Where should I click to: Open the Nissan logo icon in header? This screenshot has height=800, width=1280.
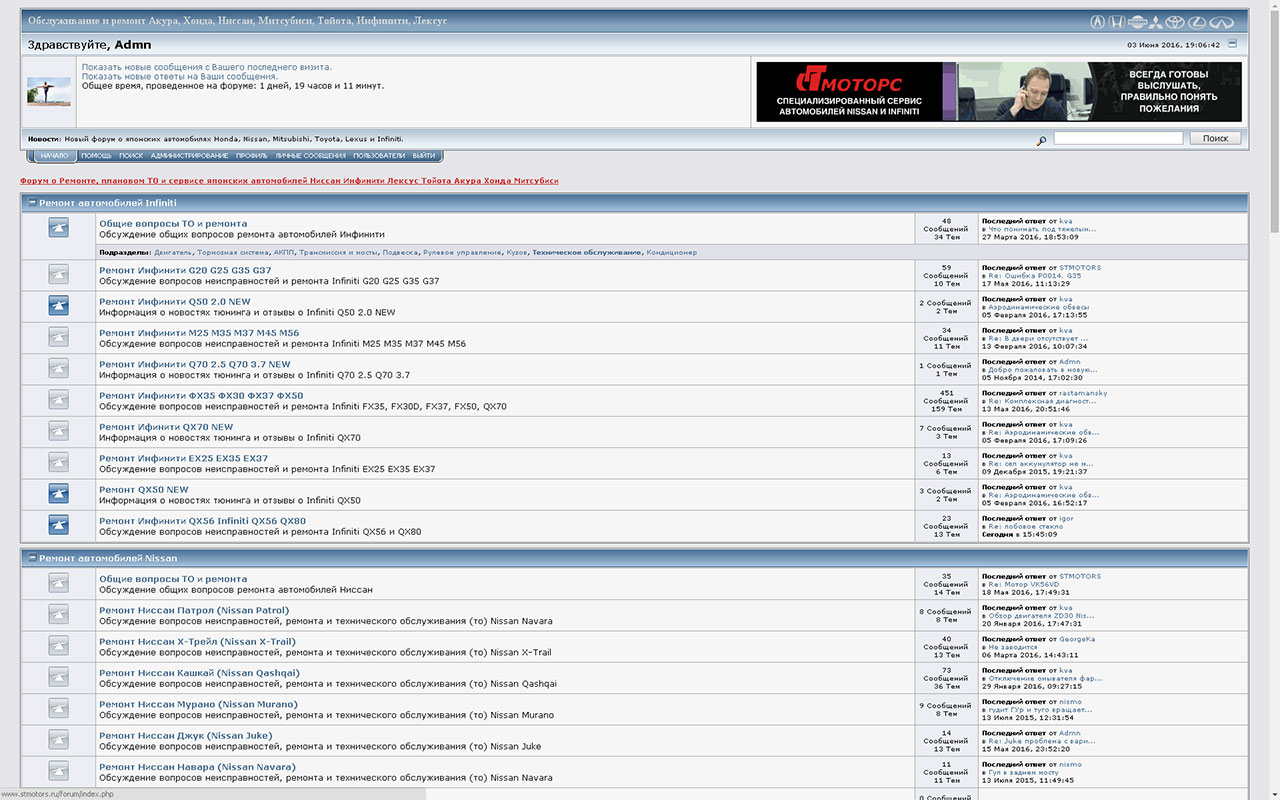(x=1136, y=22)
